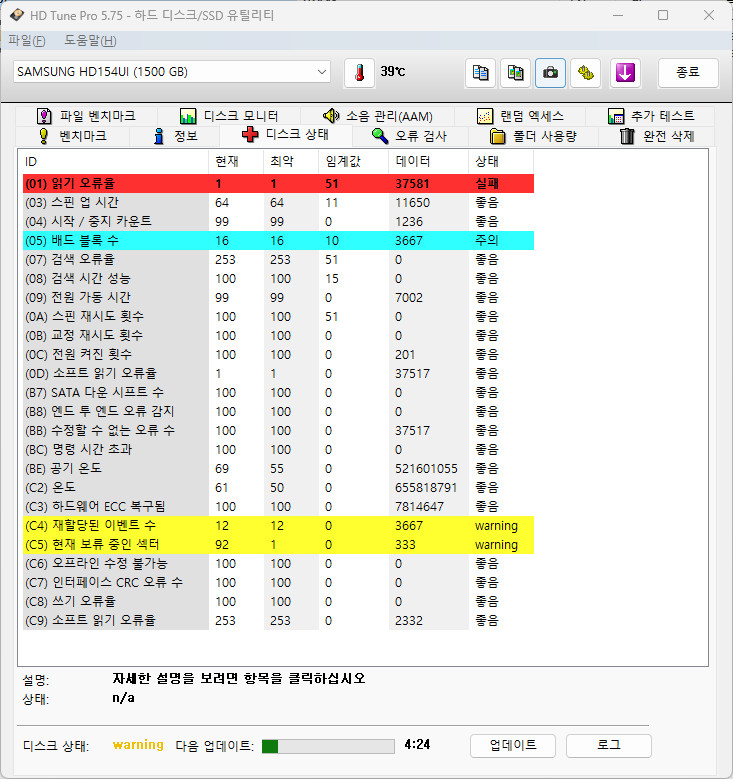Select the (05) 배드 블록 수 row
The height and width of the screenshot is (779, 733).
click(278, 240)
